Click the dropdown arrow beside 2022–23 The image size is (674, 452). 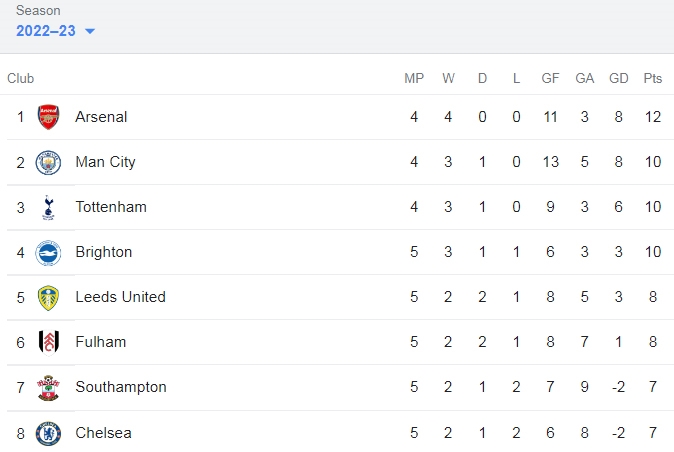pyautogui.click(x=90, y=31)
